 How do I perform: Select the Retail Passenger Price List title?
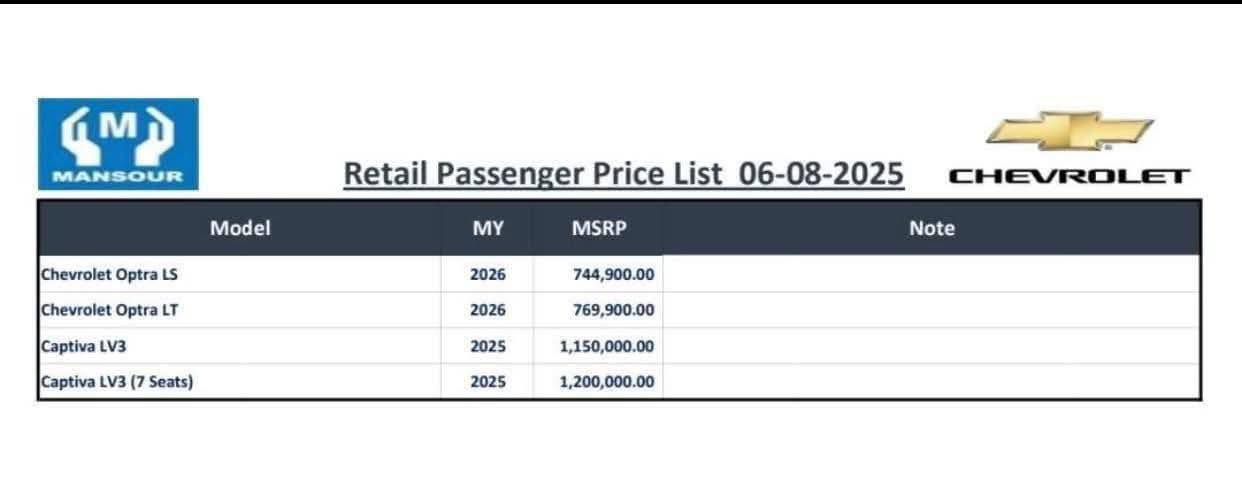tap(624, 174)
